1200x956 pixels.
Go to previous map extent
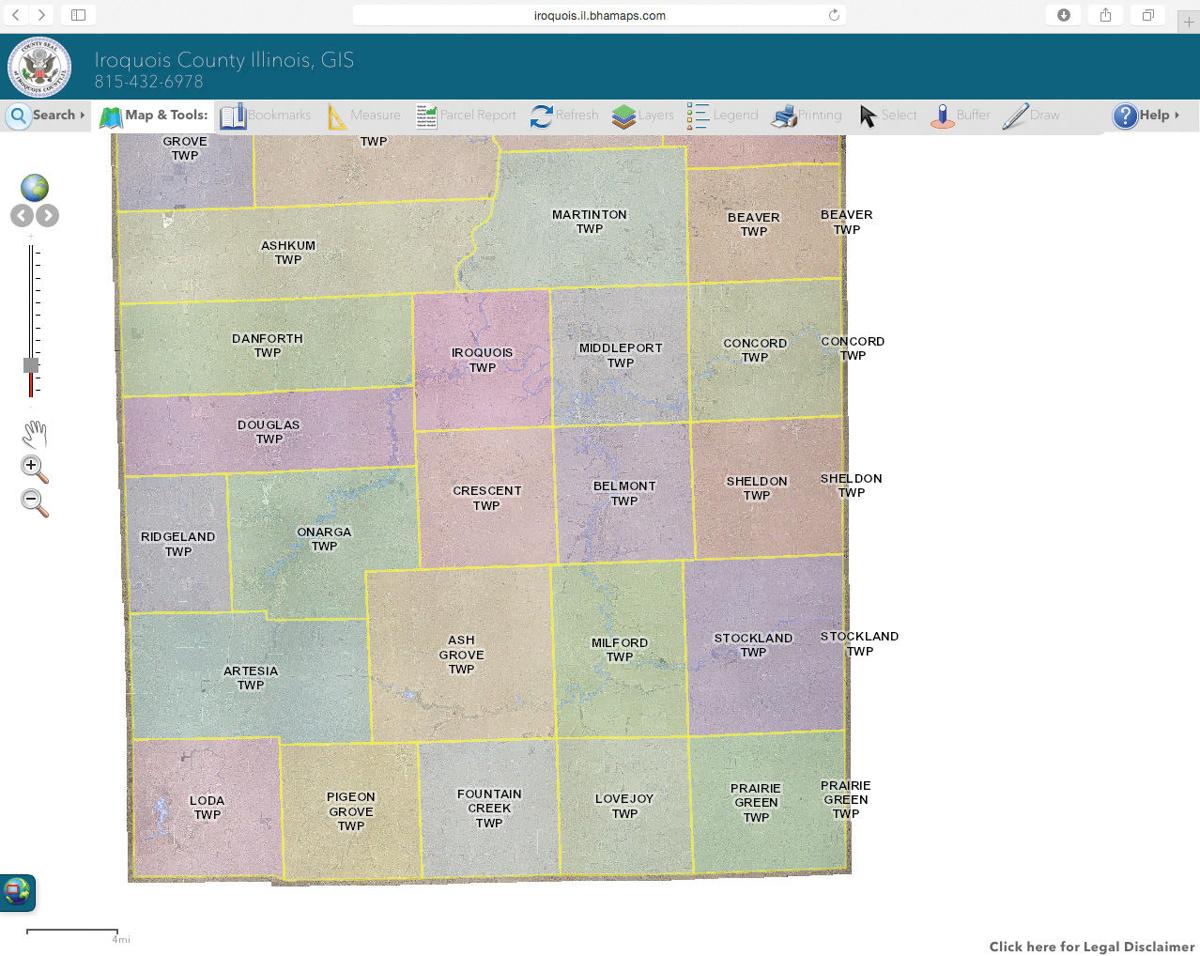click(x=22, y=215)
